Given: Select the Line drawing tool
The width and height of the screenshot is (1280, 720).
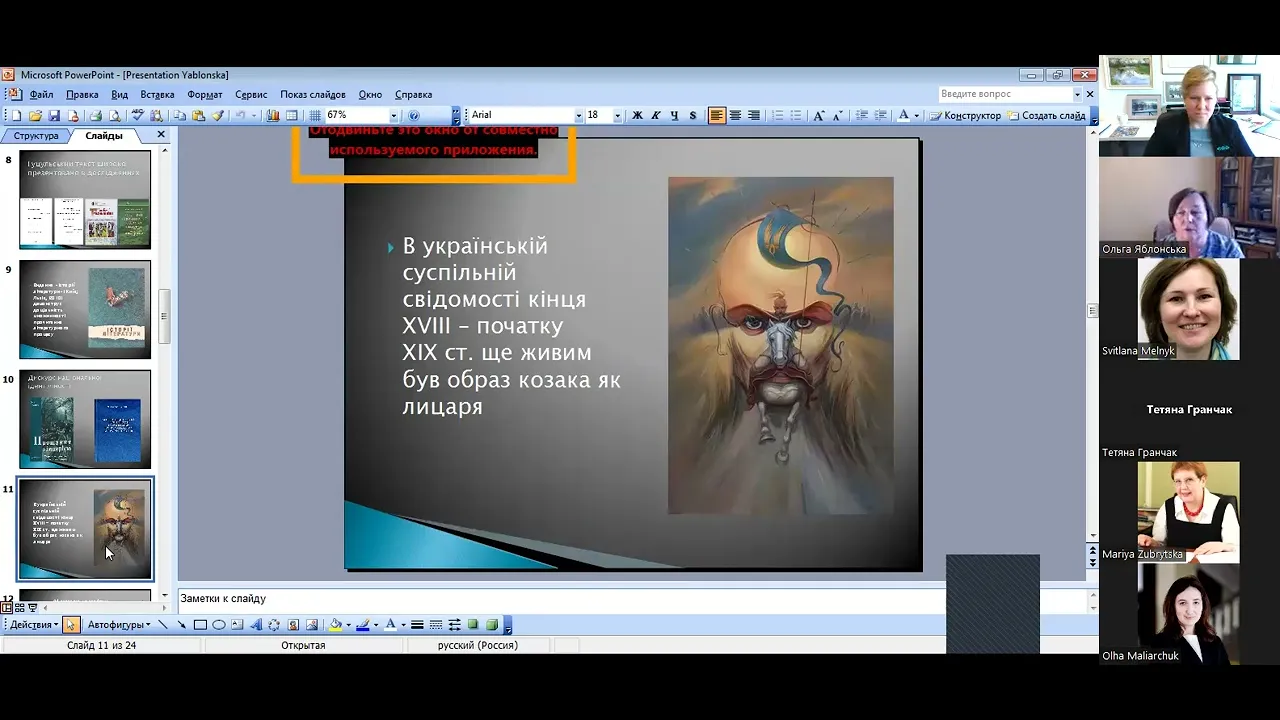Looking at the screenshot, I should click(x=162, y=625).
